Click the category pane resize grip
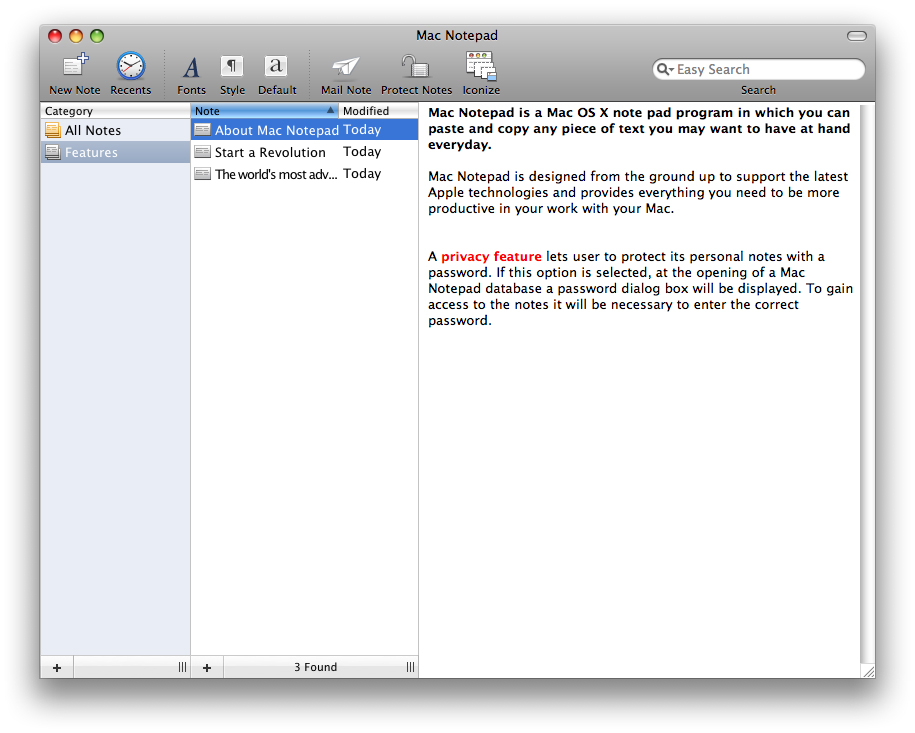This screenshot has height=733, width=915. click(x=182, y=667)
